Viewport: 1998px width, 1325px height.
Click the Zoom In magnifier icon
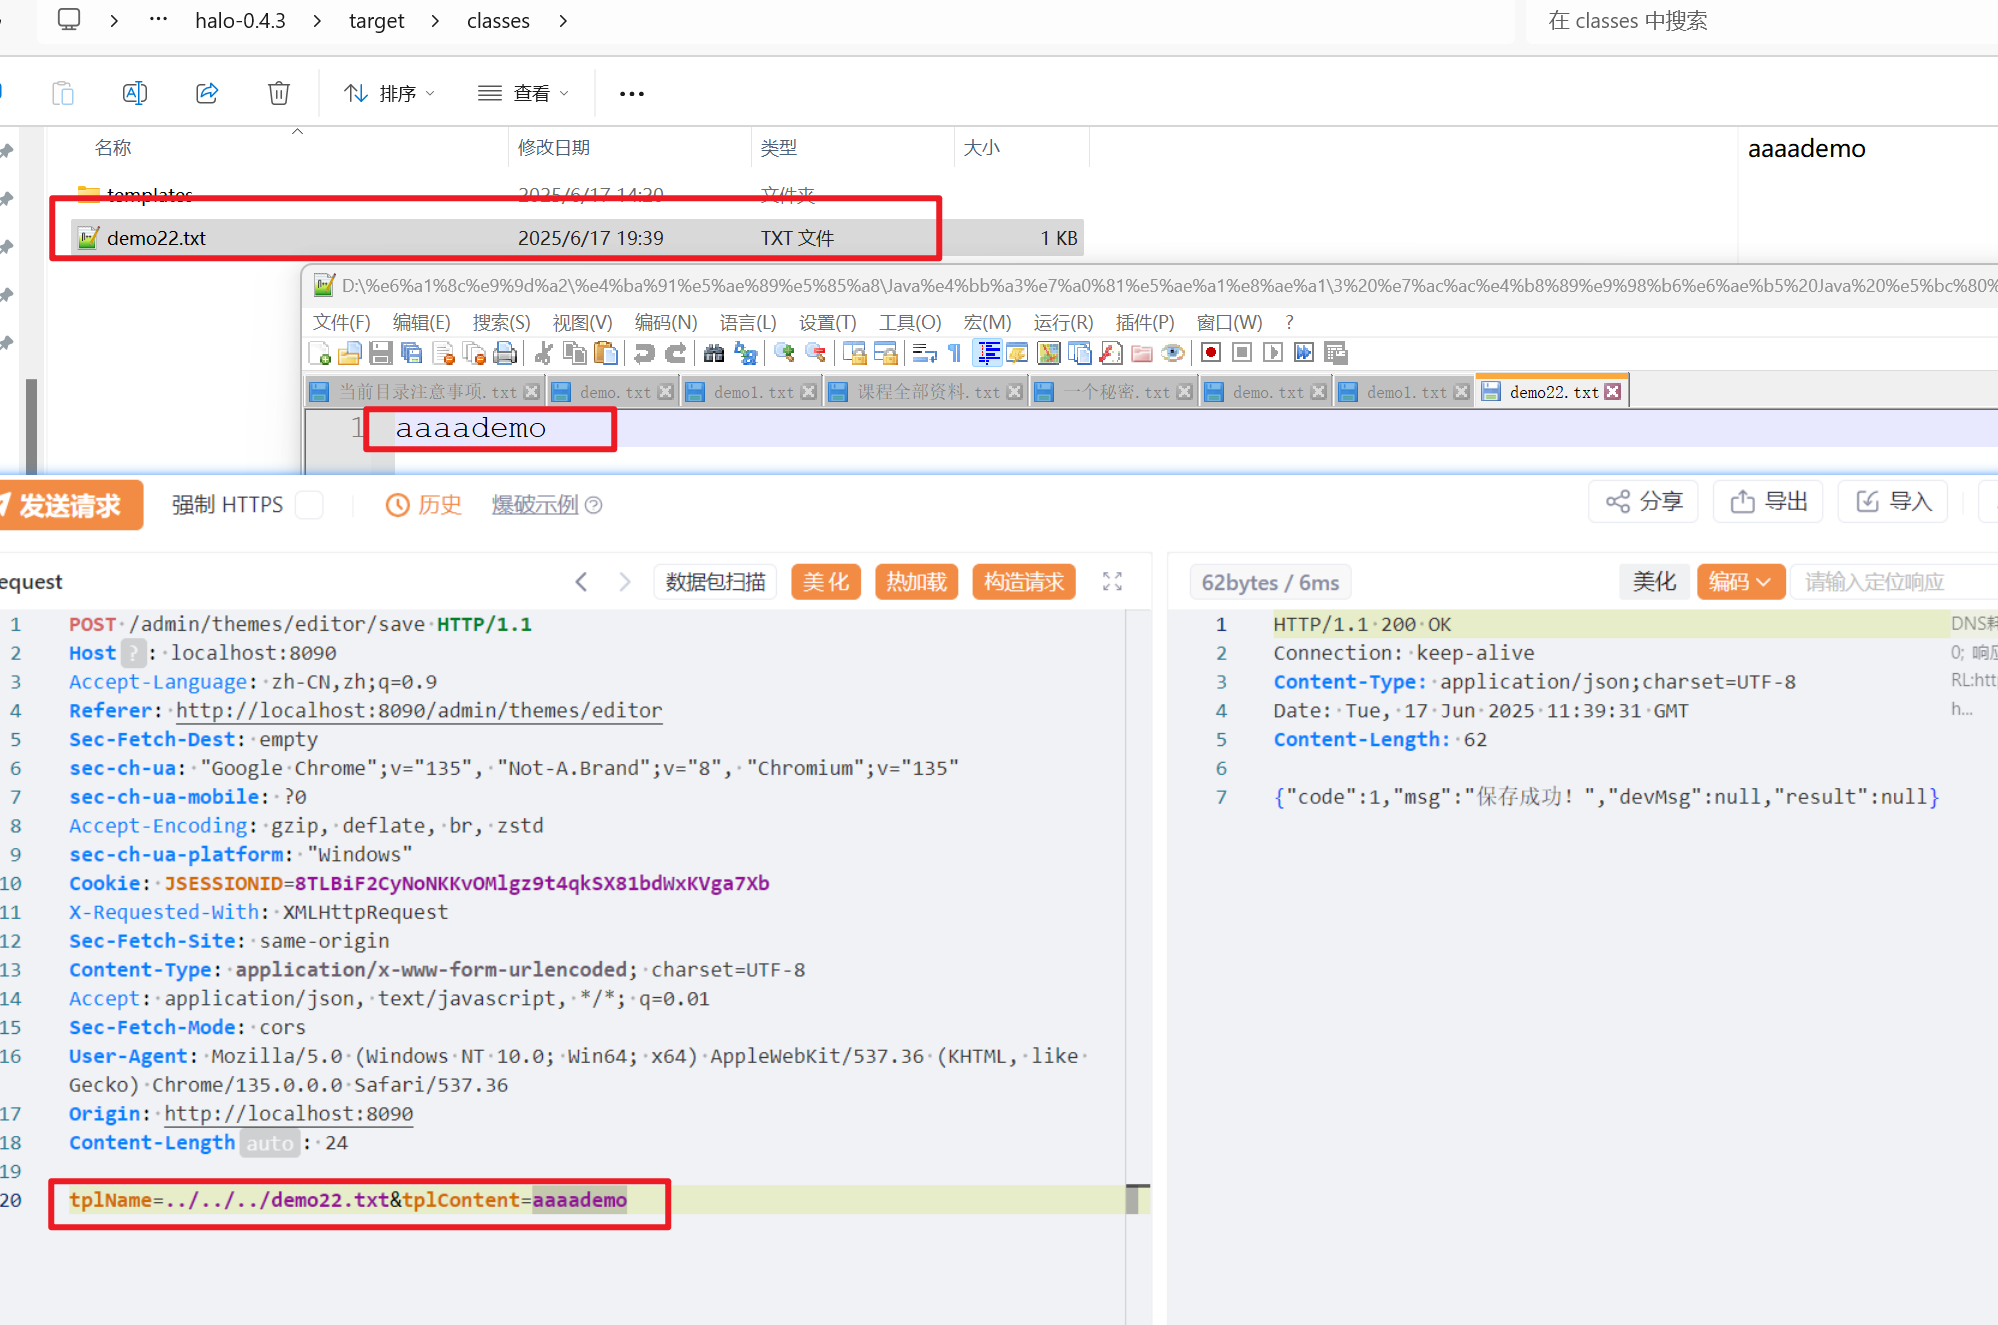point(785,353)
